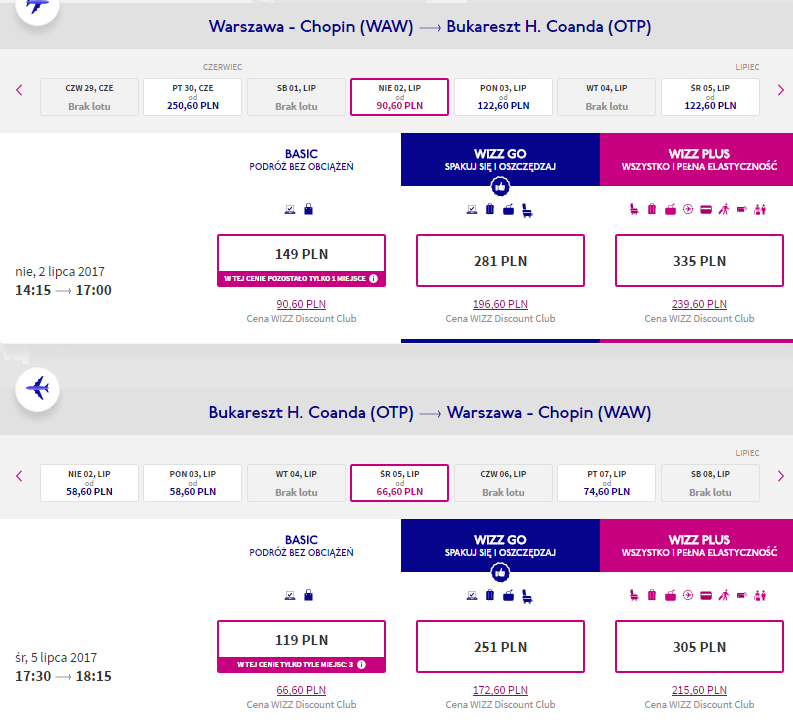
Task: Click online check-in laptop icon under outbound WIZZ GO
Action: click(472, 209)
